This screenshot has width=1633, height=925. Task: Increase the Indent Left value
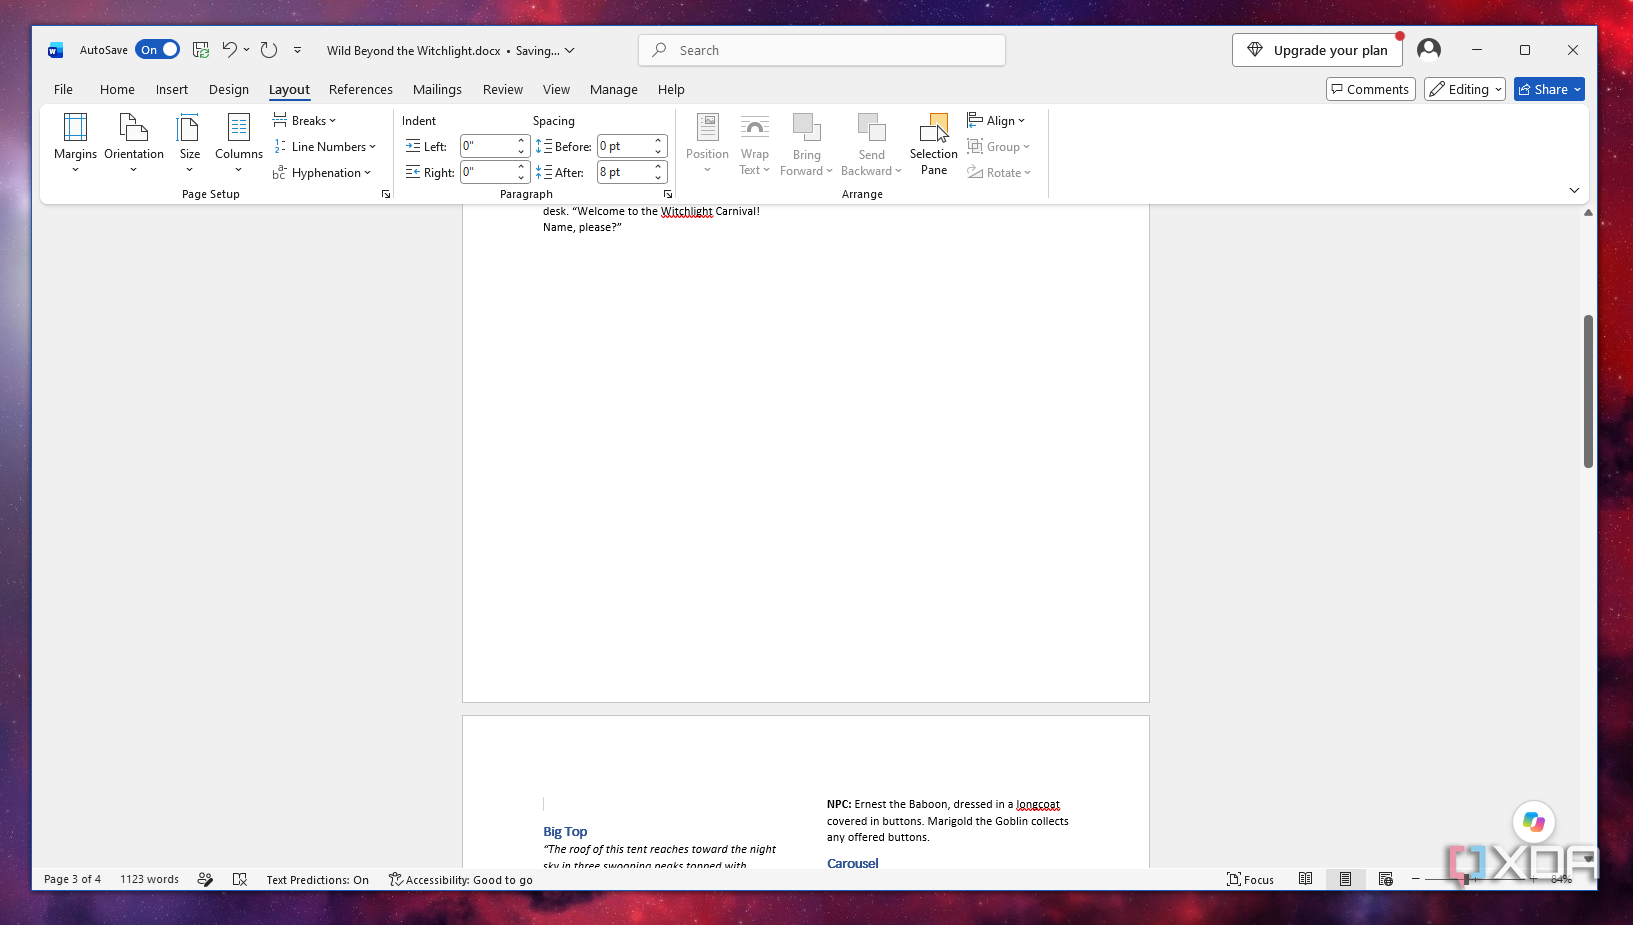pyautogui.click(x=522, y=141)
